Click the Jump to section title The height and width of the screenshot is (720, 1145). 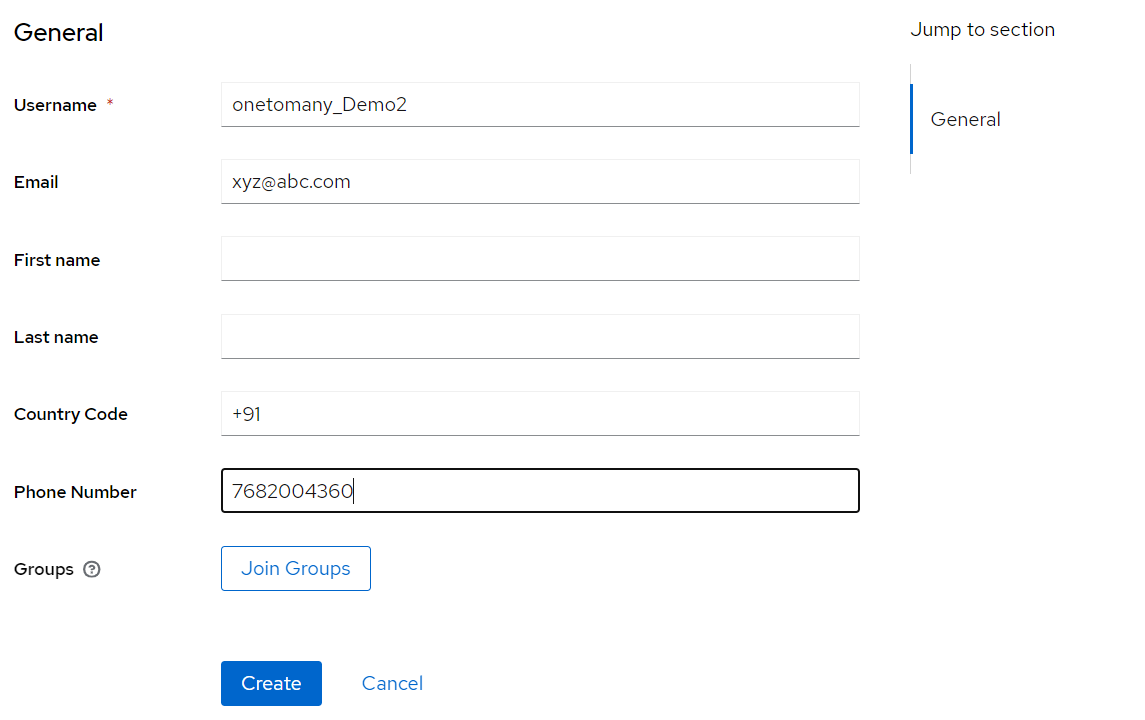[x=982, y=30]
